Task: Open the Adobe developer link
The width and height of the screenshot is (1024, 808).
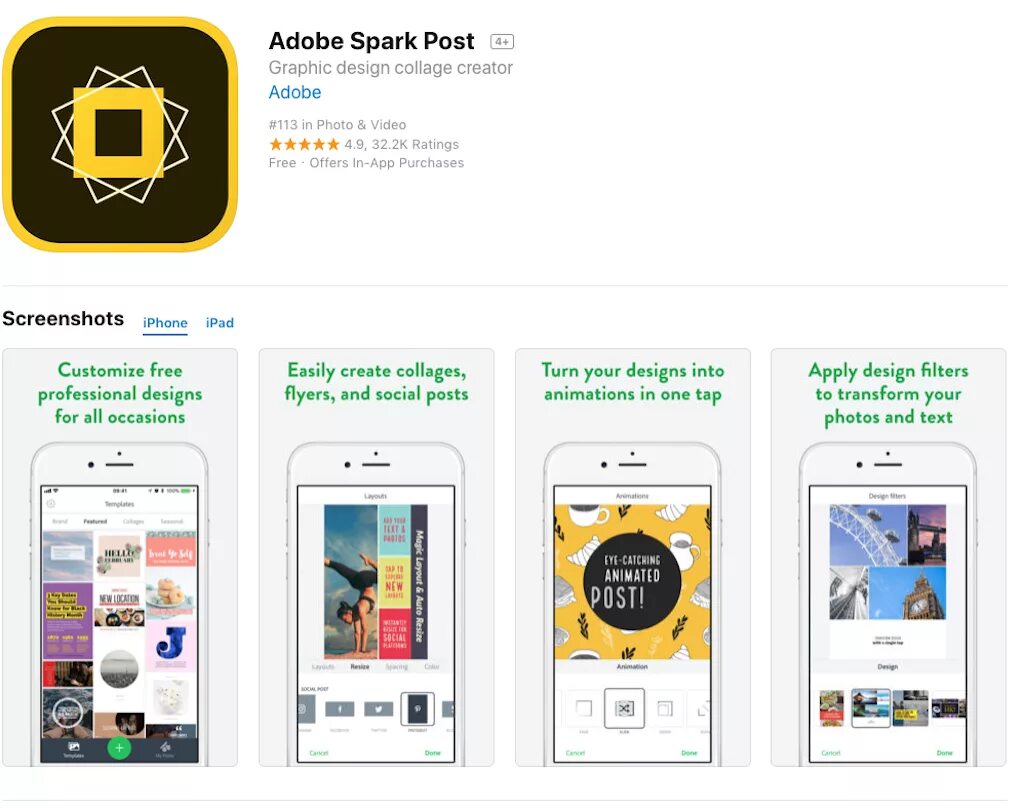Action: [295, 92]
